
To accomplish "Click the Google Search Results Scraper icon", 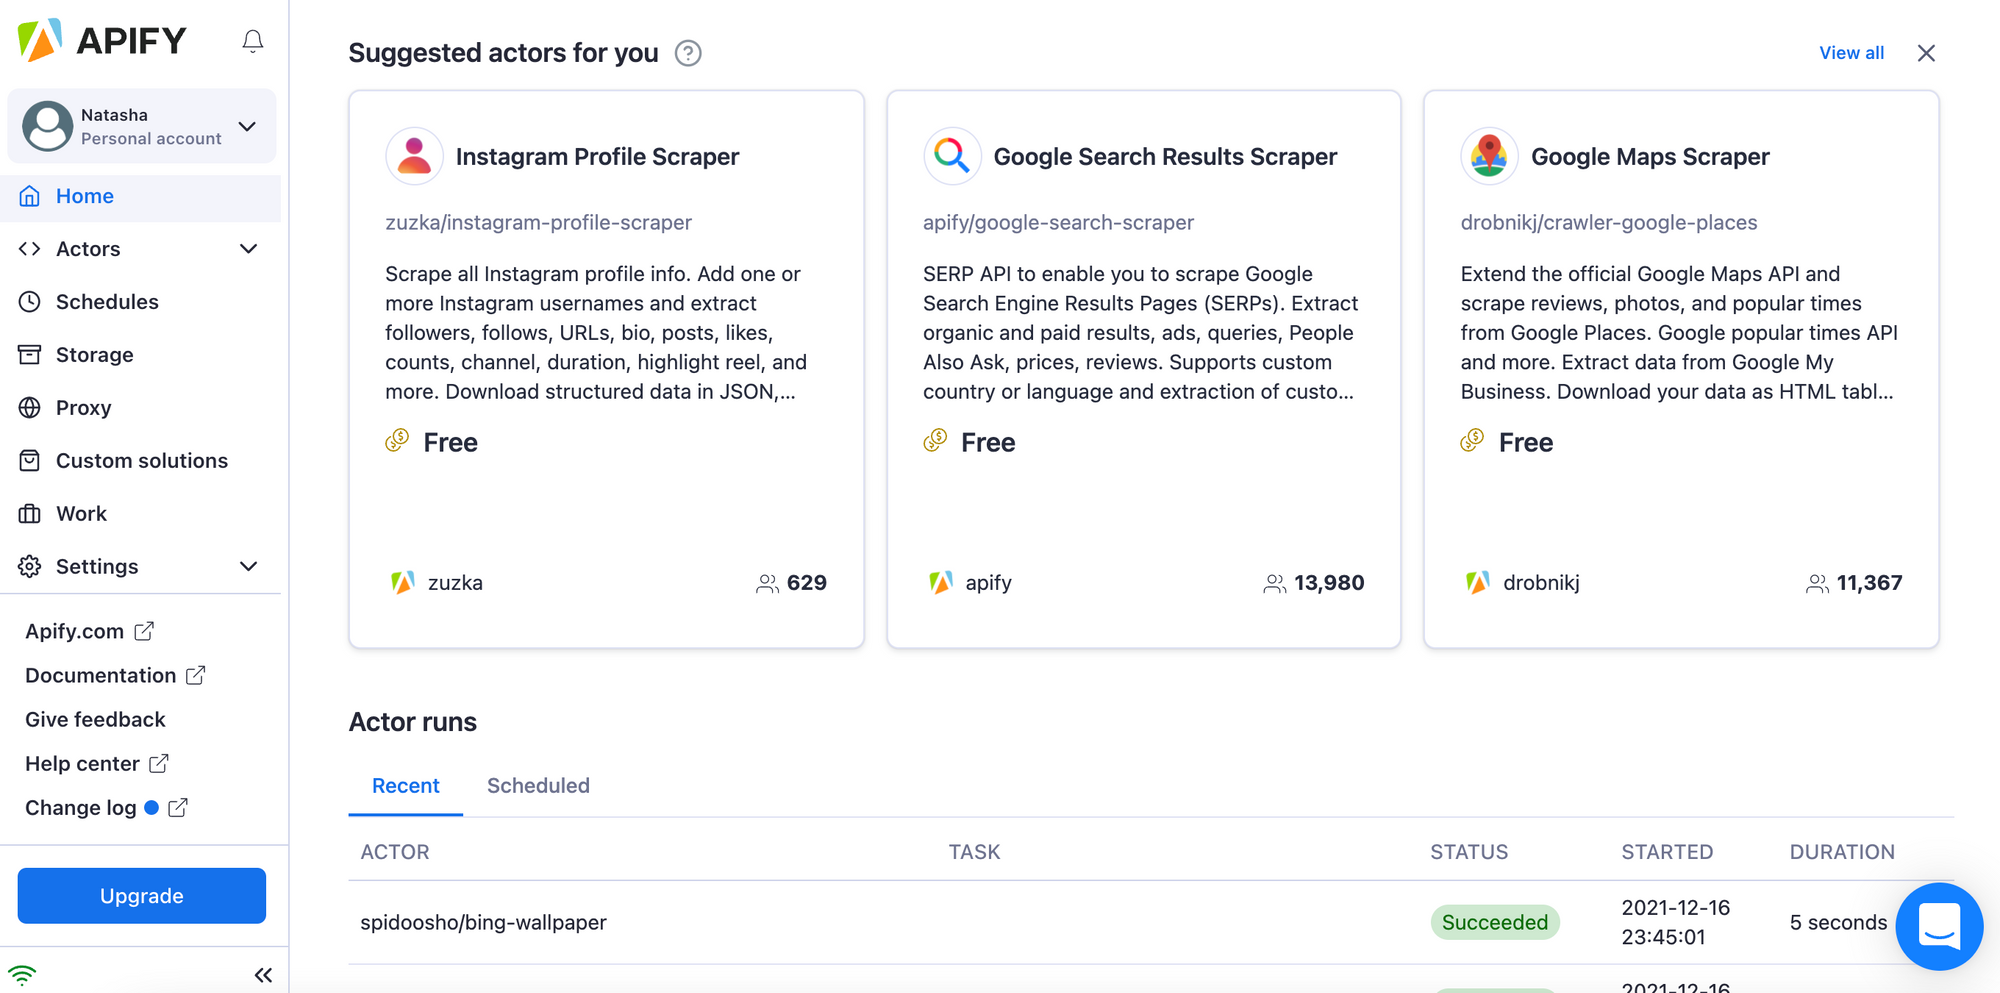I will click(952, 156).
